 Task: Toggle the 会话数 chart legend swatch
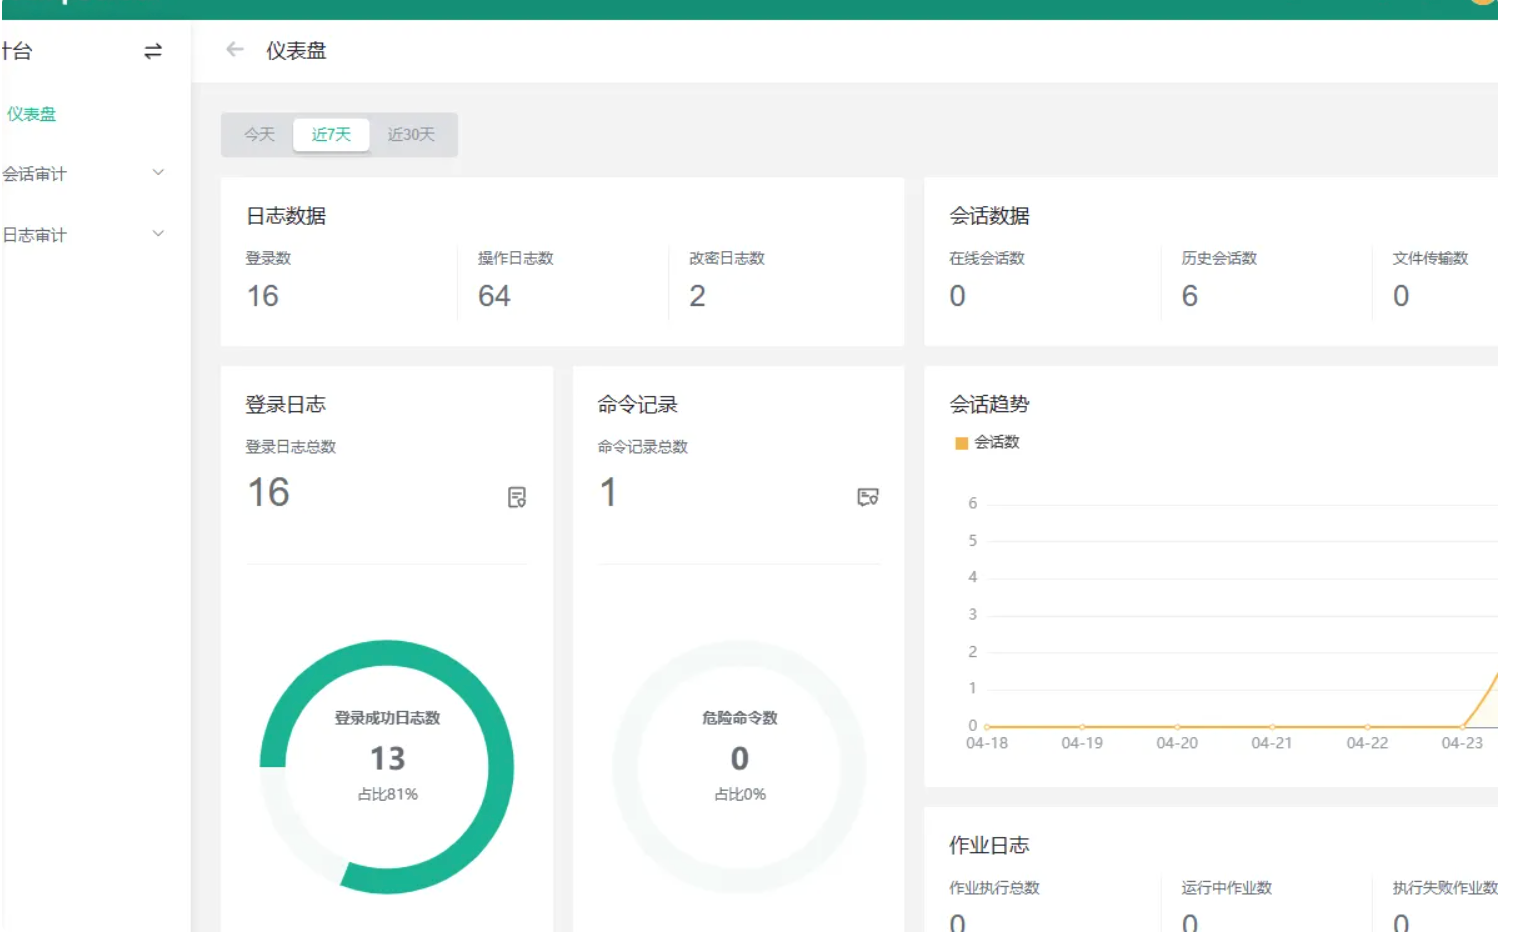click(961, 443)
